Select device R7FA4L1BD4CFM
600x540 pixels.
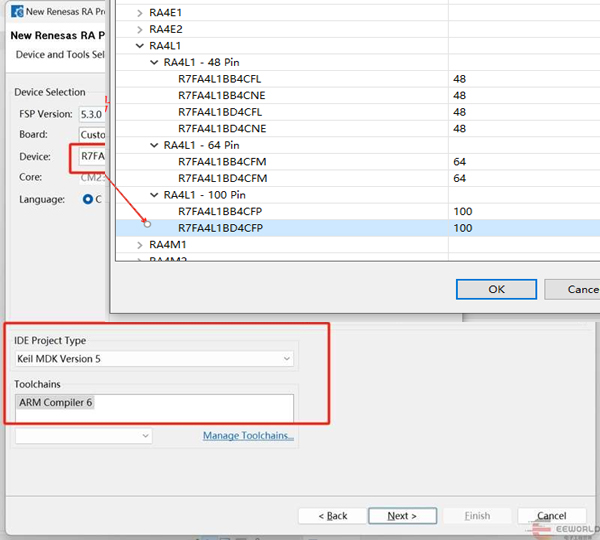[x=223, y=178]
